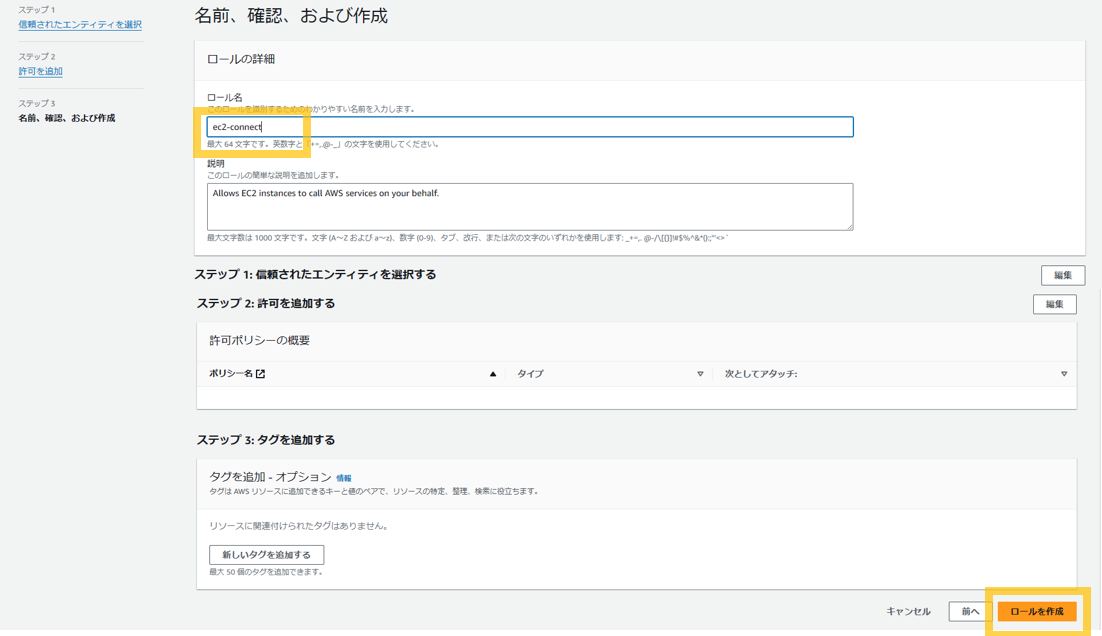Click the sort arrow in the タイプ column

tap(700, 374)
